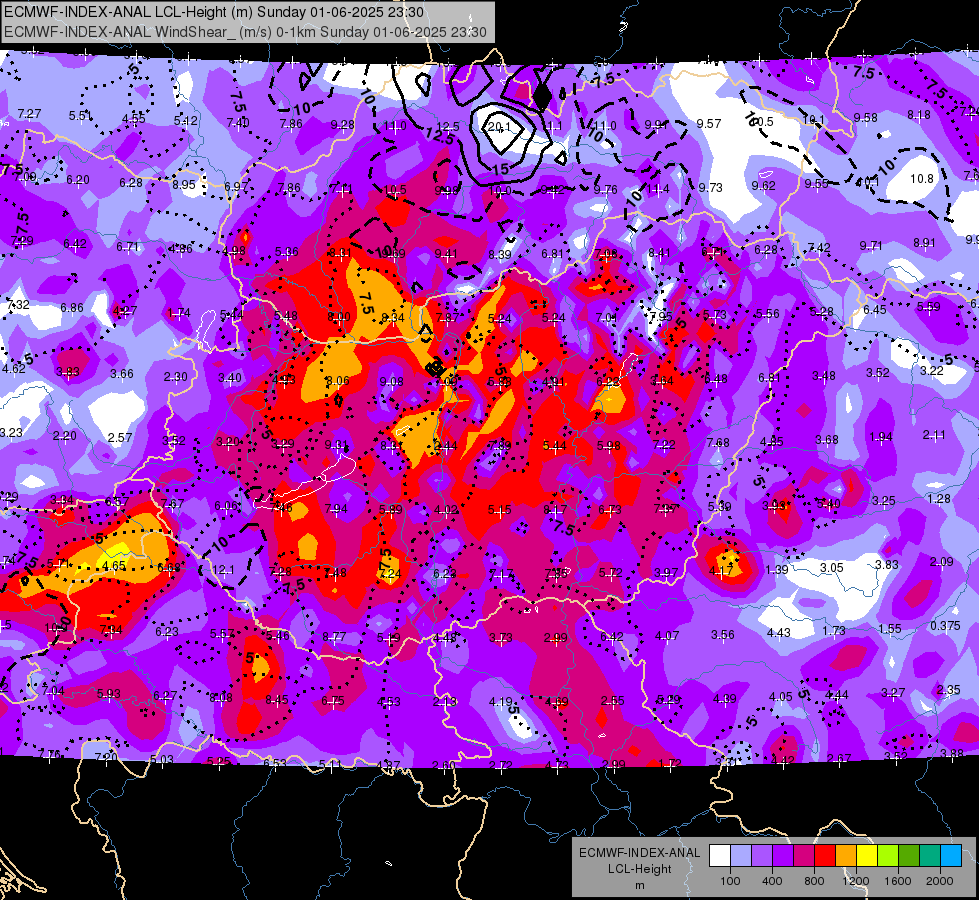Click the orange legend swatch before 1200
The image size is (979, 900).
pos(846,856)
